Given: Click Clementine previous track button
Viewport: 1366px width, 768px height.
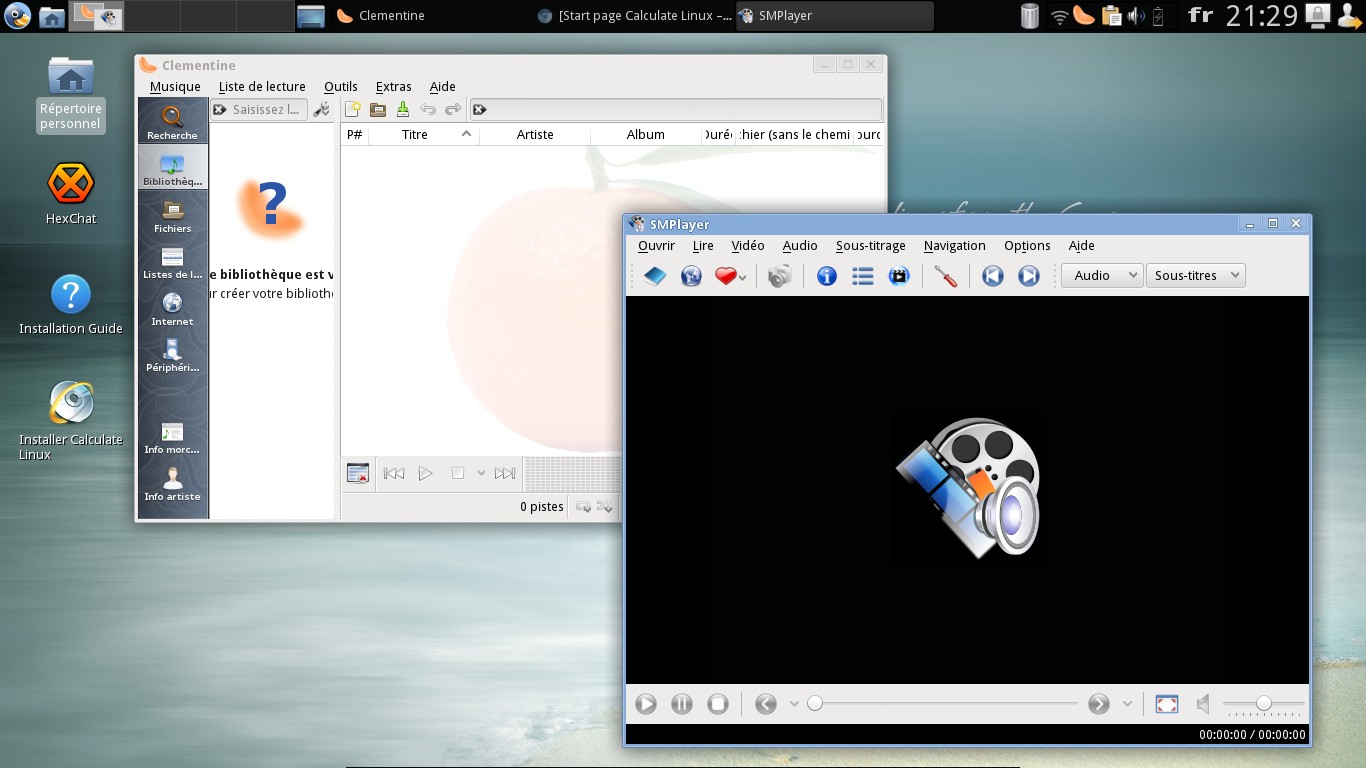Looking at the screenshot, I should 394,474.
